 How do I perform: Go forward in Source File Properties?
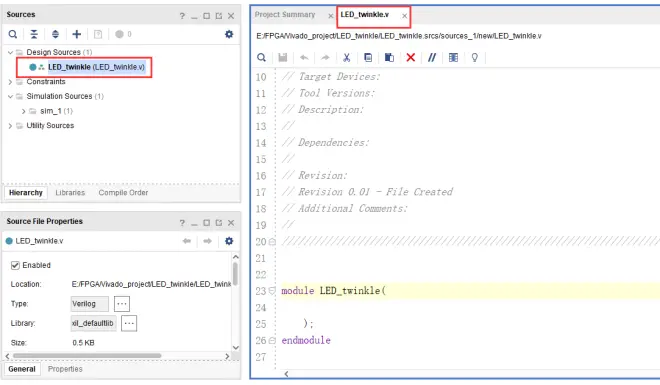[207, 241]
